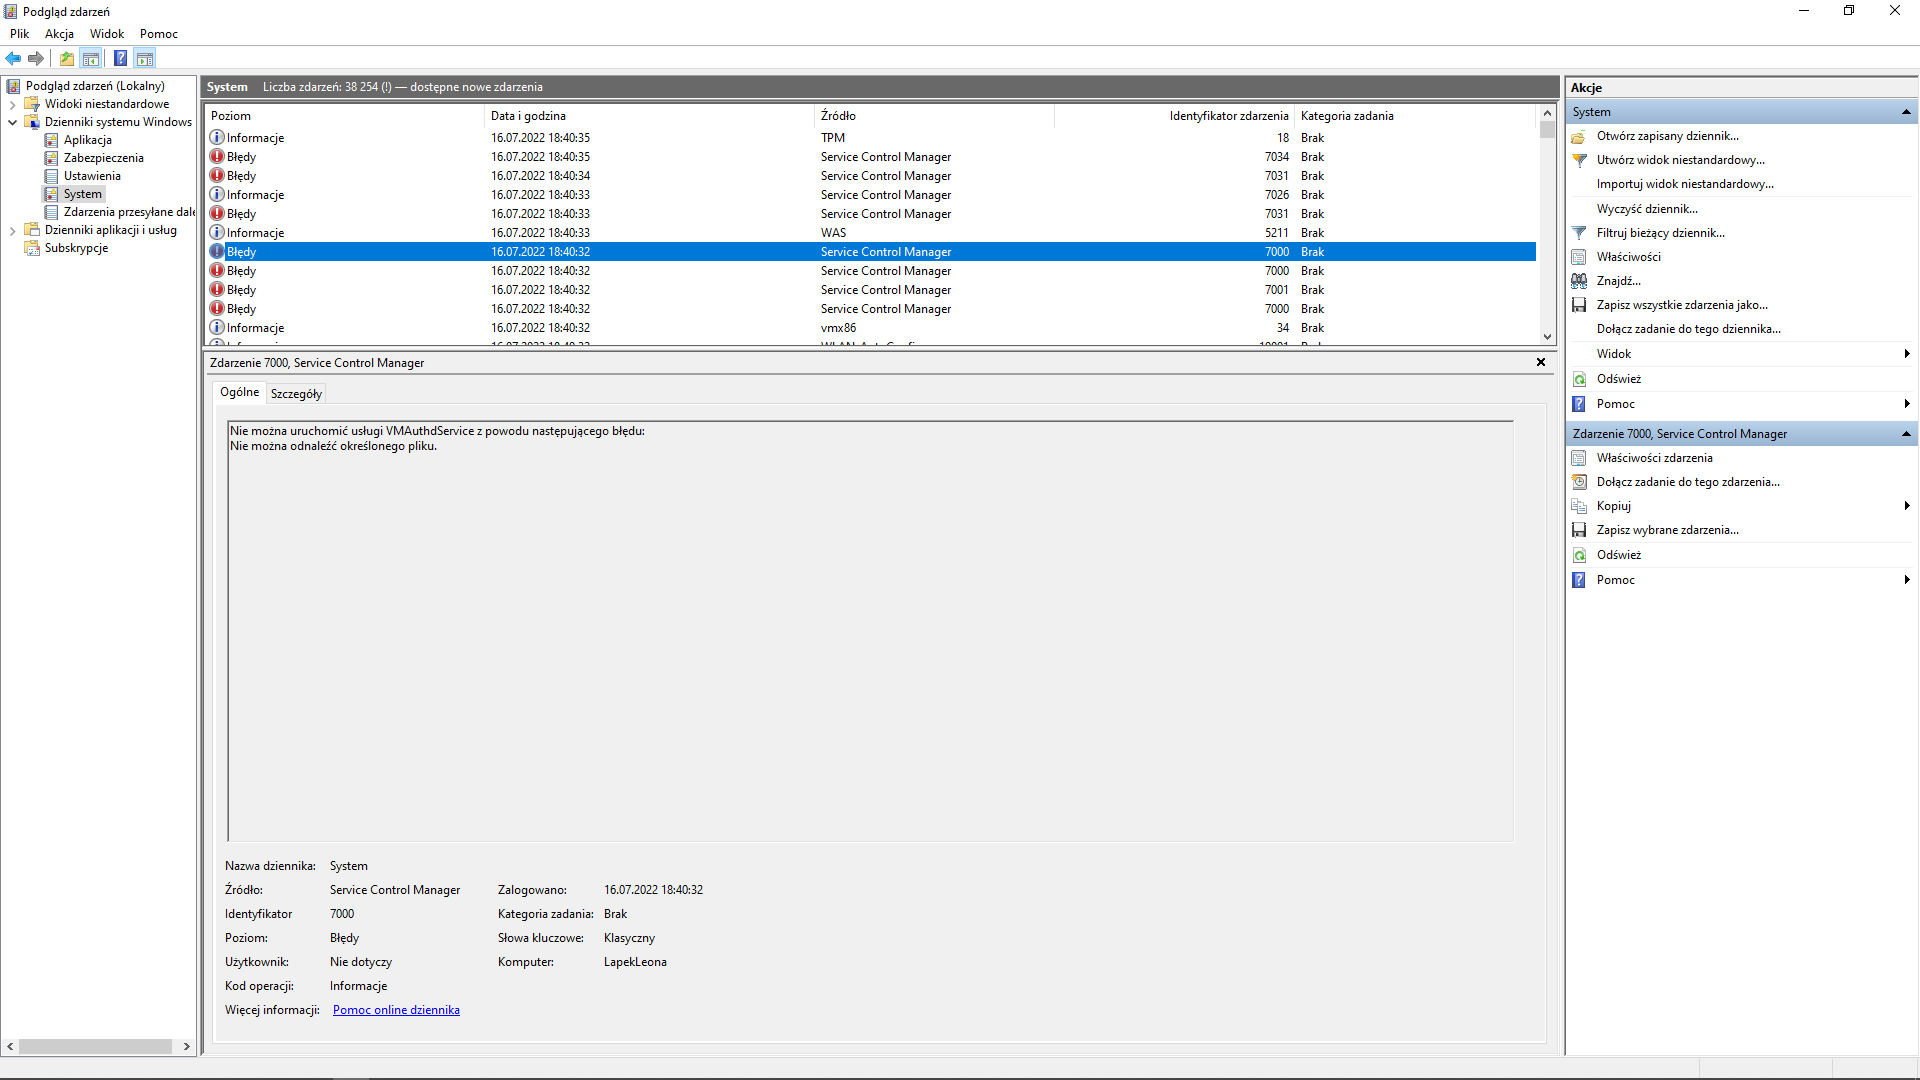The image size is (1920, 1080).
Task: Open the Akcja menu
Action: [59, 34]
